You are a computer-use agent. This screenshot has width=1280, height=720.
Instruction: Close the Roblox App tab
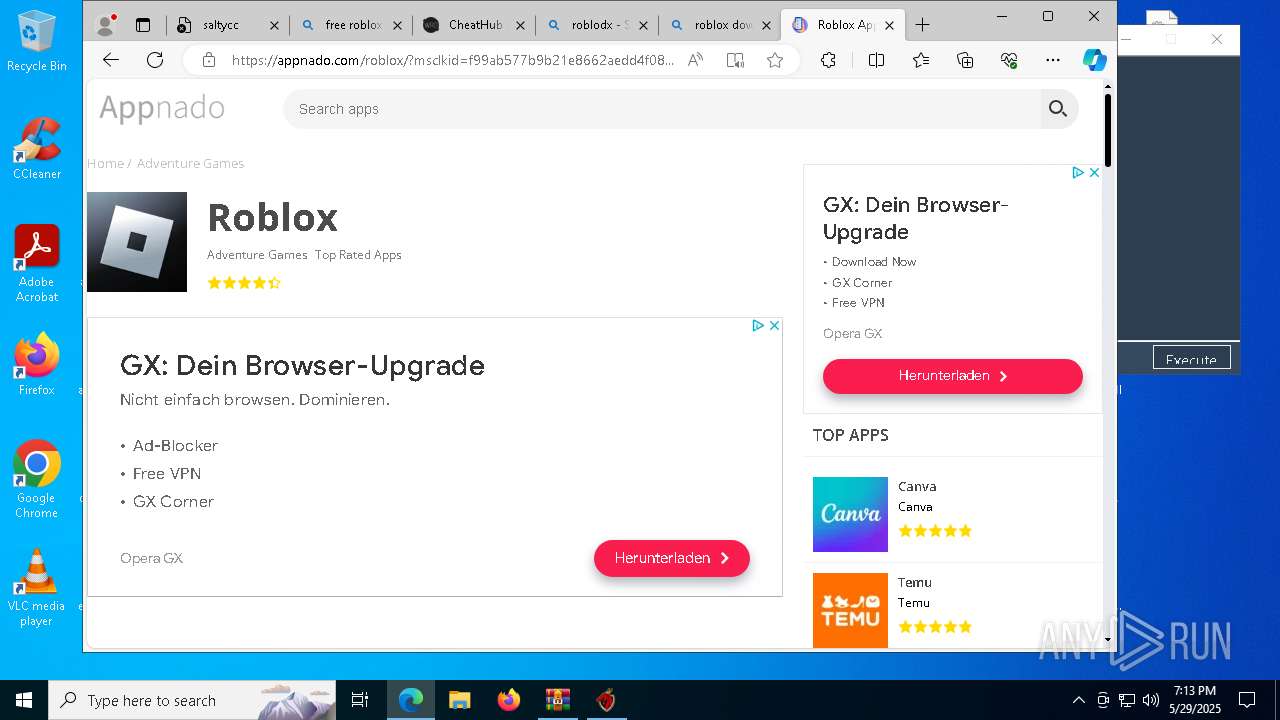pos(889,25)
